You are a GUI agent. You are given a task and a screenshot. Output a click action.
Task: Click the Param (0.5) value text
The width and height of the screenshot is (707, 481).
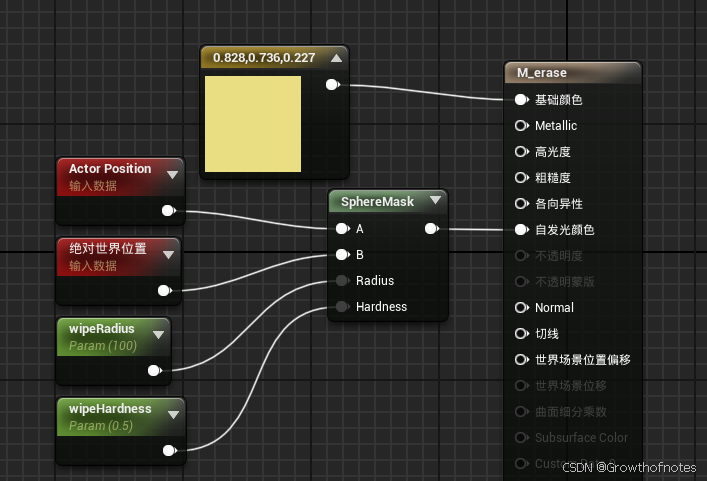101,426
